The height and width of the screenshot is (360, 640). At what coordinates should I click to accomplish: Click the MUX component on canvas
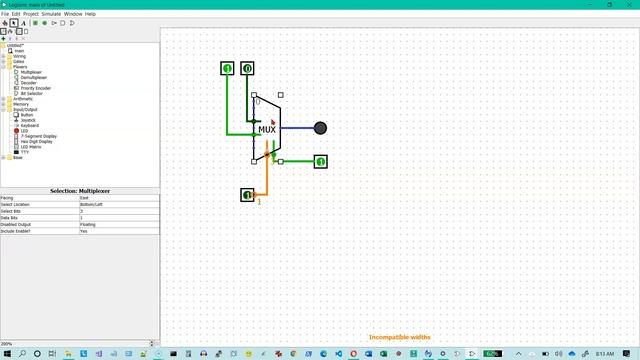point(267,129)
